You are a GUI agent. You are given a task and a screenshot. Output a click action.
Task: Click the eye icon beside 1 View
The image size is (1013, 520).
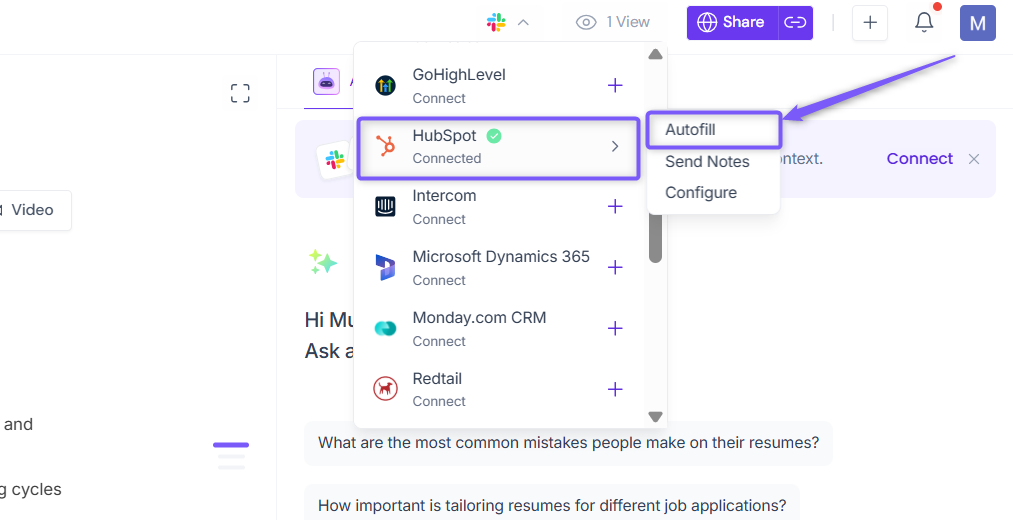pyautogui.click(x=586, y=23)
